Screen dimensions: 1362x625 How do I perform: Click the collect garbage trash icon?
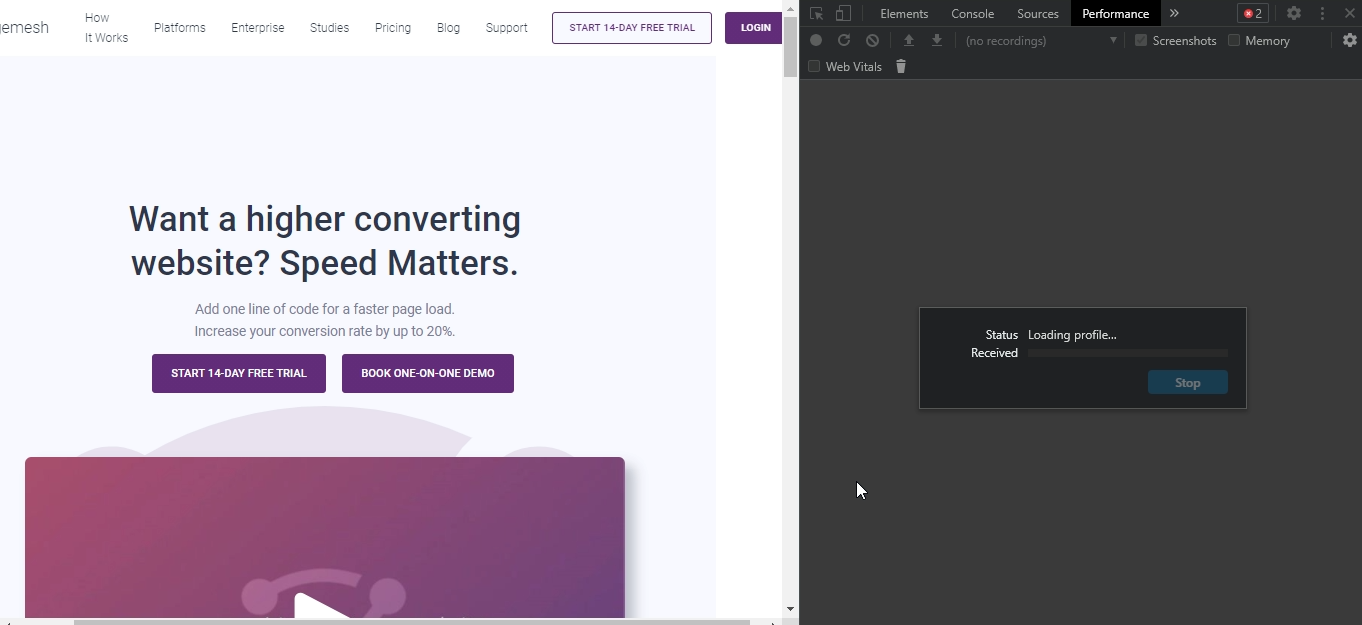point(901,66)
